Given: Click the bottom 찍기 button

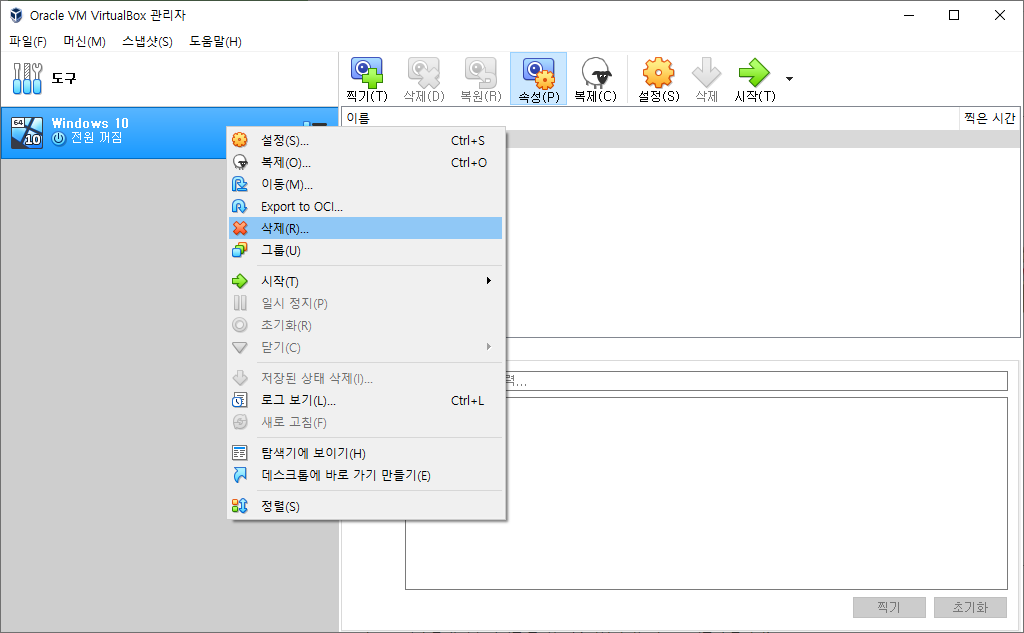Looking at the screenshot, I should (x=889, y=608).
